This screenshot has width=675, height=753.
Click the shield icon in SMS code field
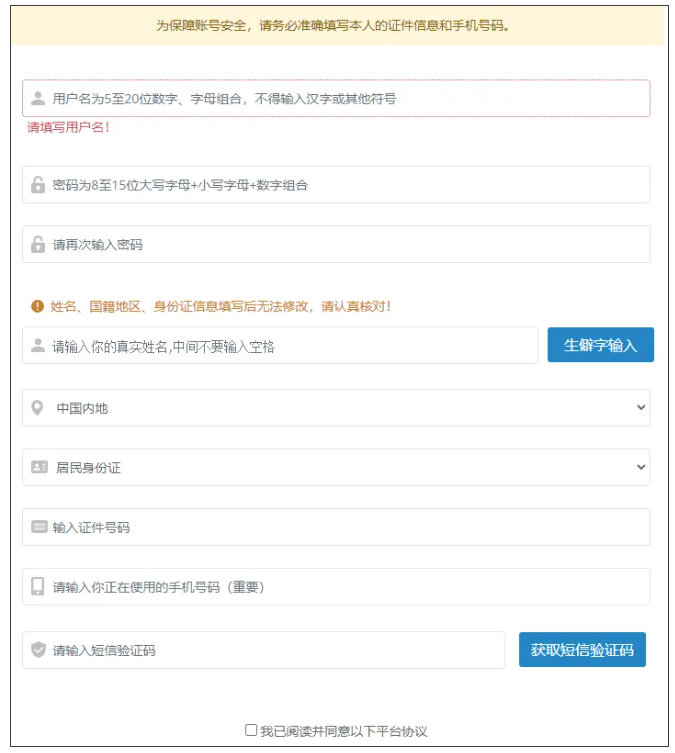pos(38,650)
